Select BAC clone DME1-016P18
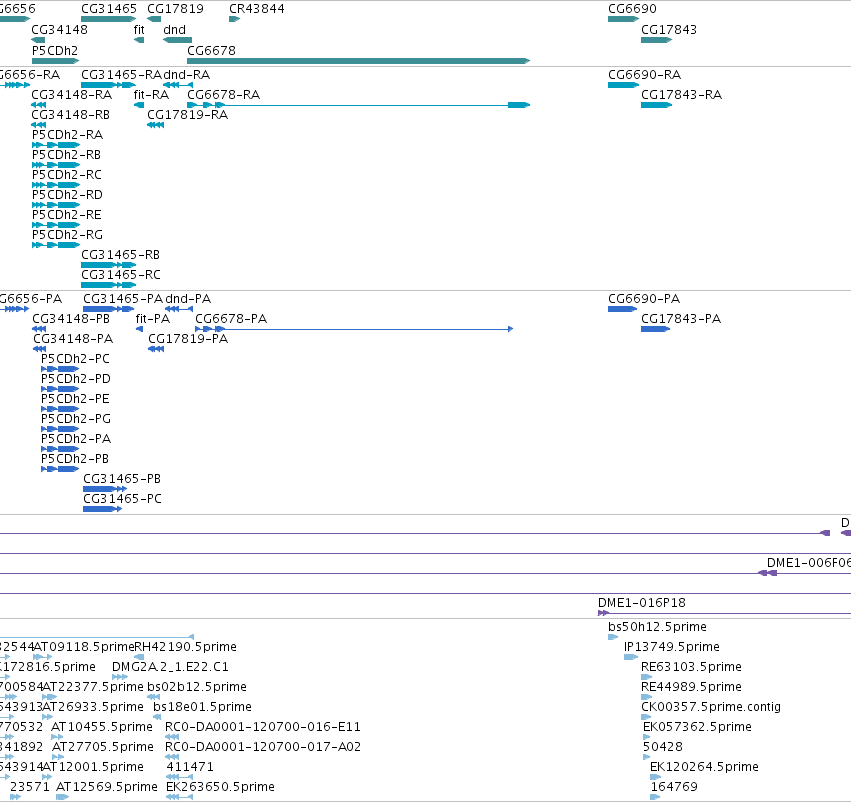The height and width of the screenshot is (802, 851). click(642, 603)
